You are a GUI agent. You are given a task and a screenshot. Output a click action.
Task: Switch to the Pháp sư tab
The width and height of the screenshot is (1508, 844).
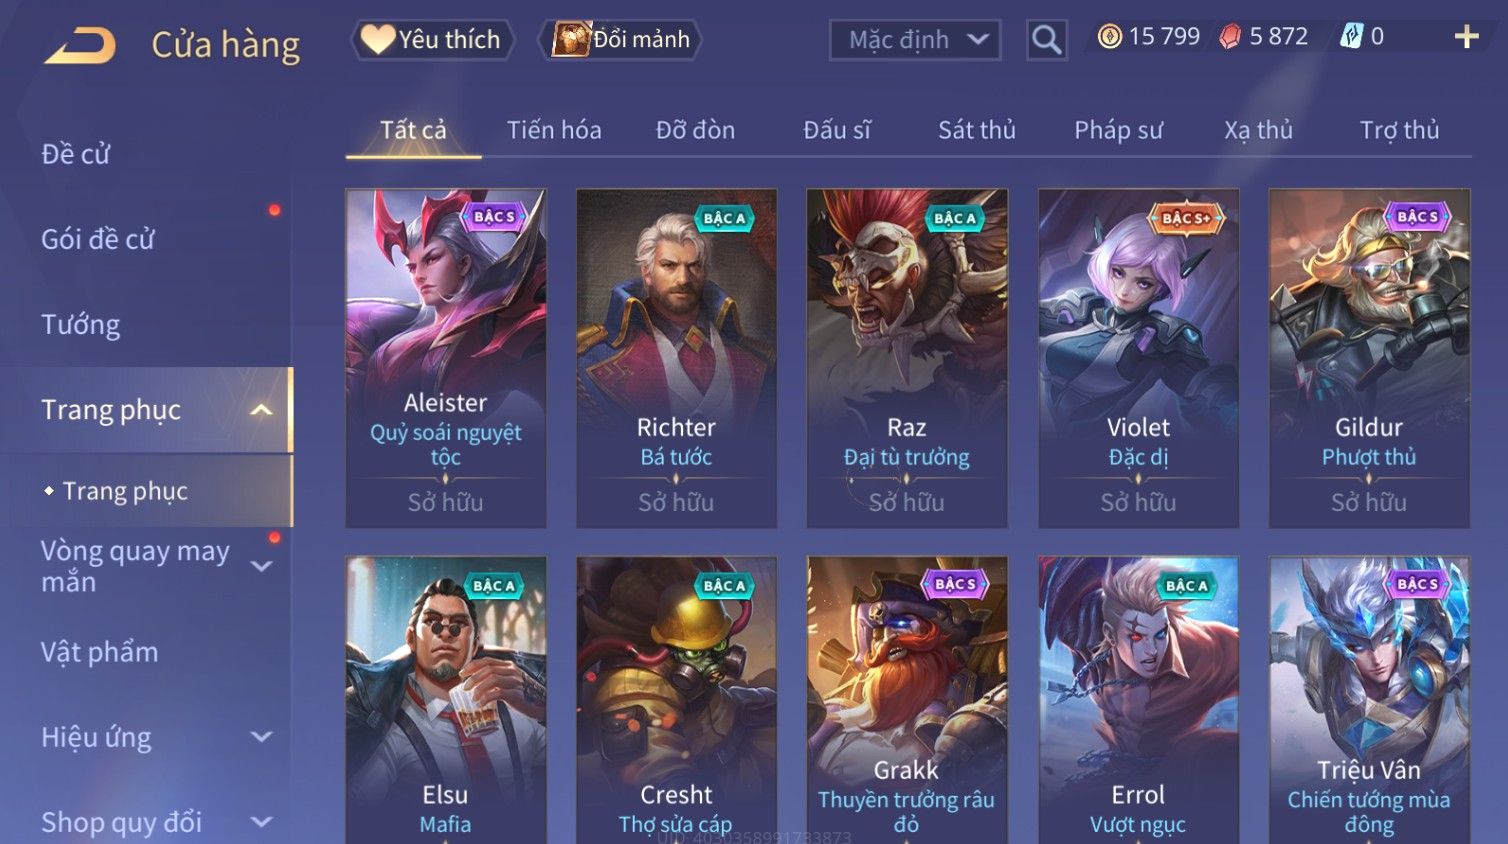(x=1118, y=130)
